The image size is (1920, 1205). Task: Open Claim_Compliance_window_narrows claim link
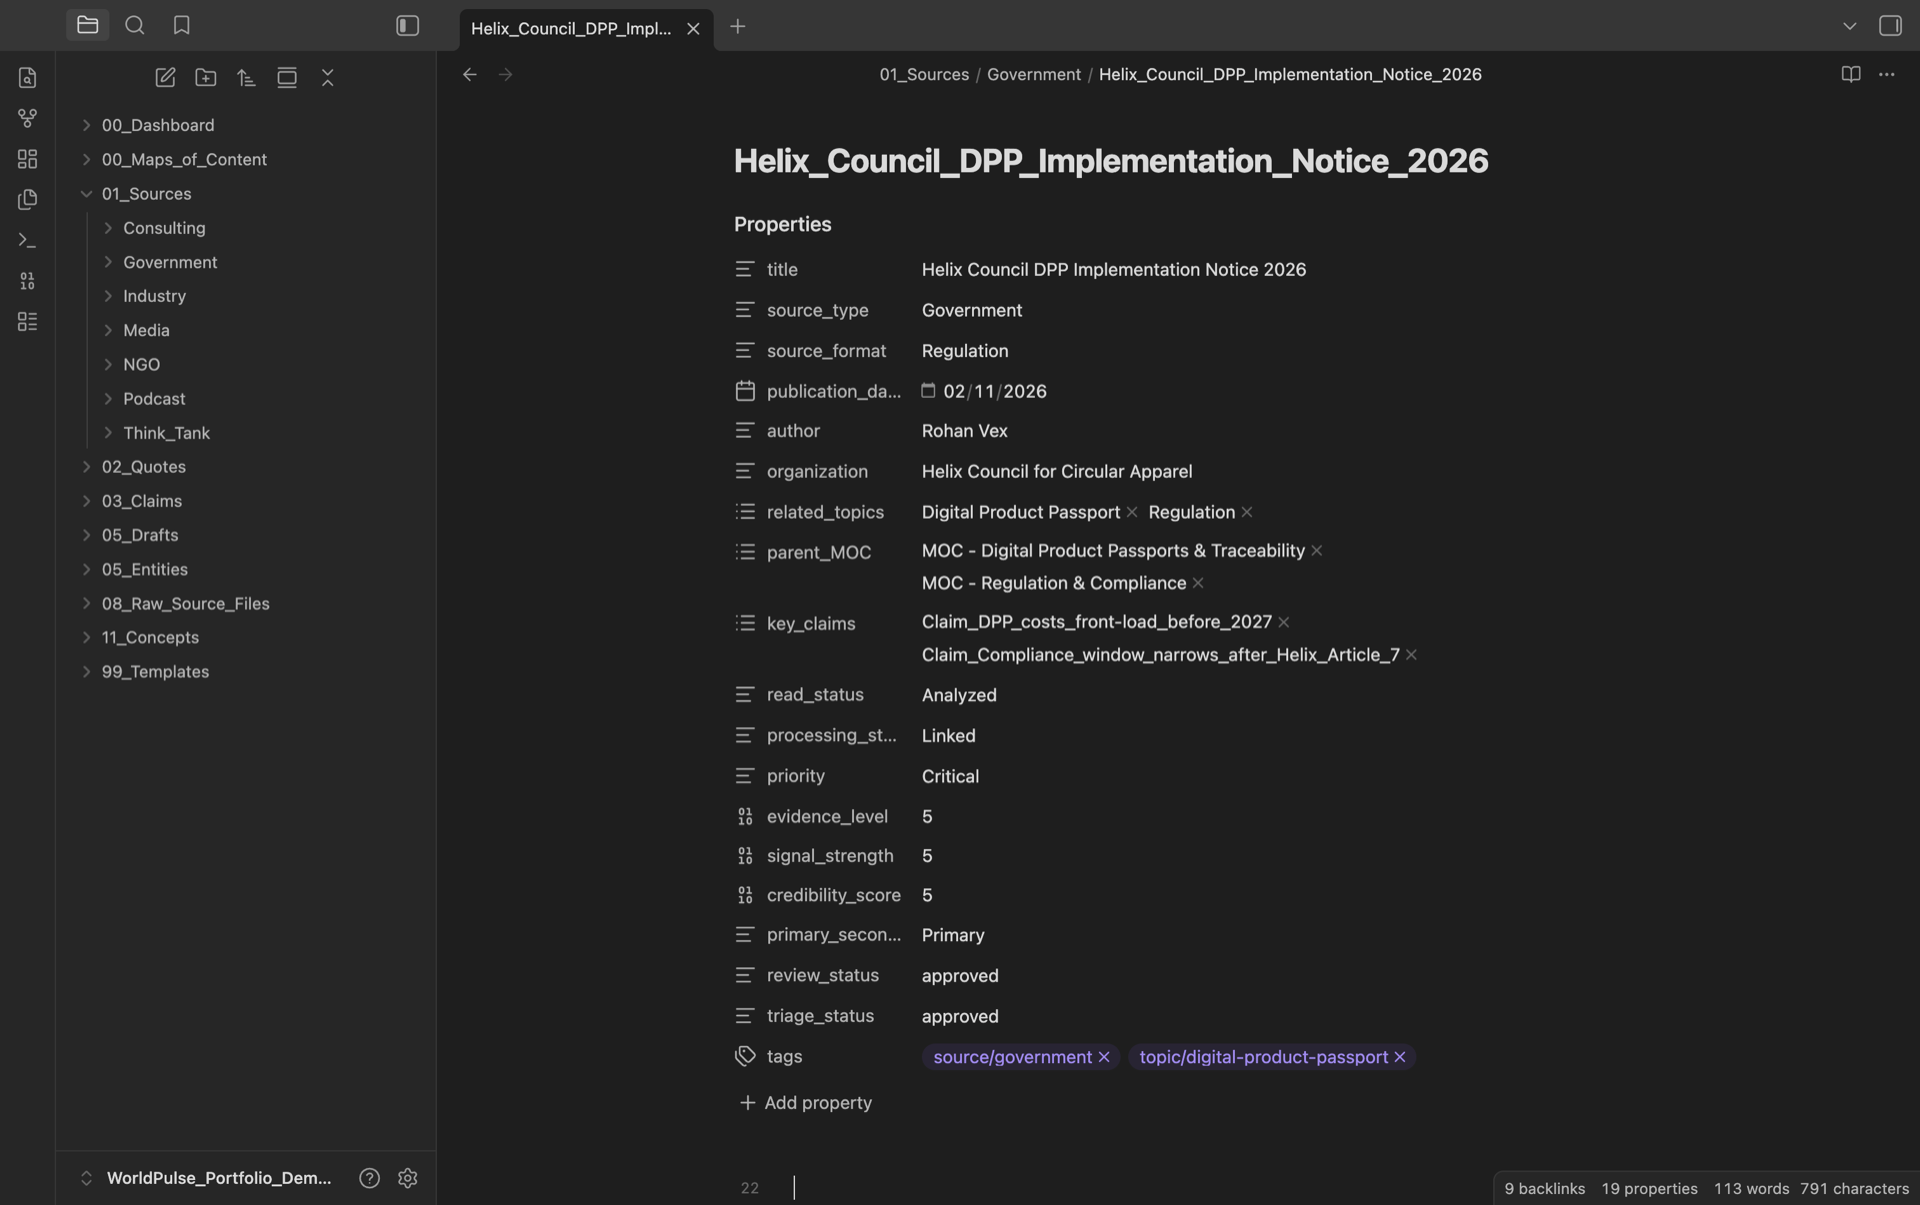[x=1160, y=655]
